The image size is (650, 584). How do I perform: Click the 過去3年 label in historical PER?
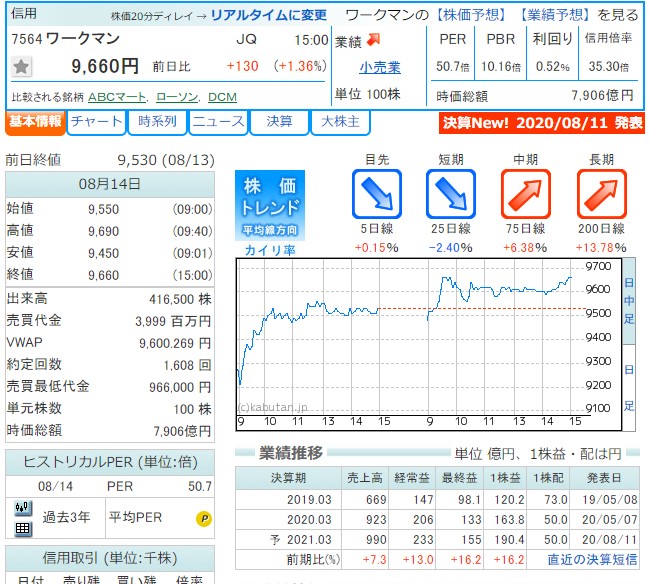point(66,517)
